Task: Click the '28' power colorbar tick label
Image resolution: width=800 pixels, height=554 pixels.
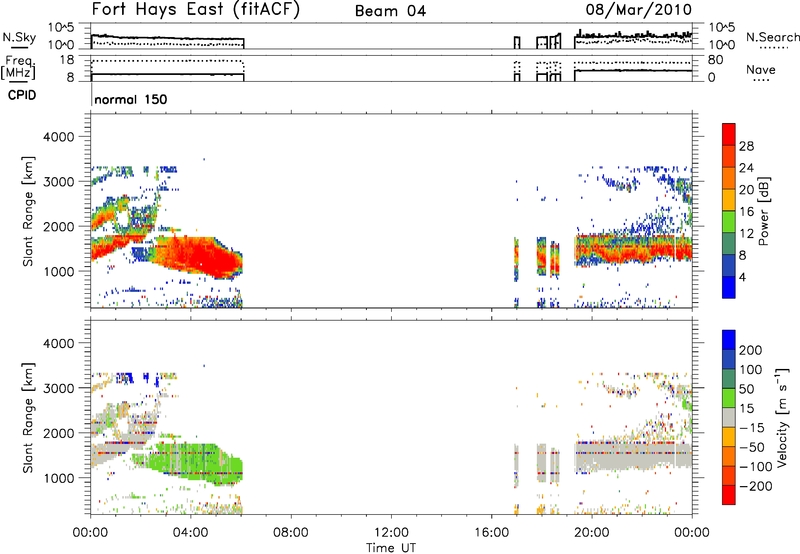Action: [746, 146]
